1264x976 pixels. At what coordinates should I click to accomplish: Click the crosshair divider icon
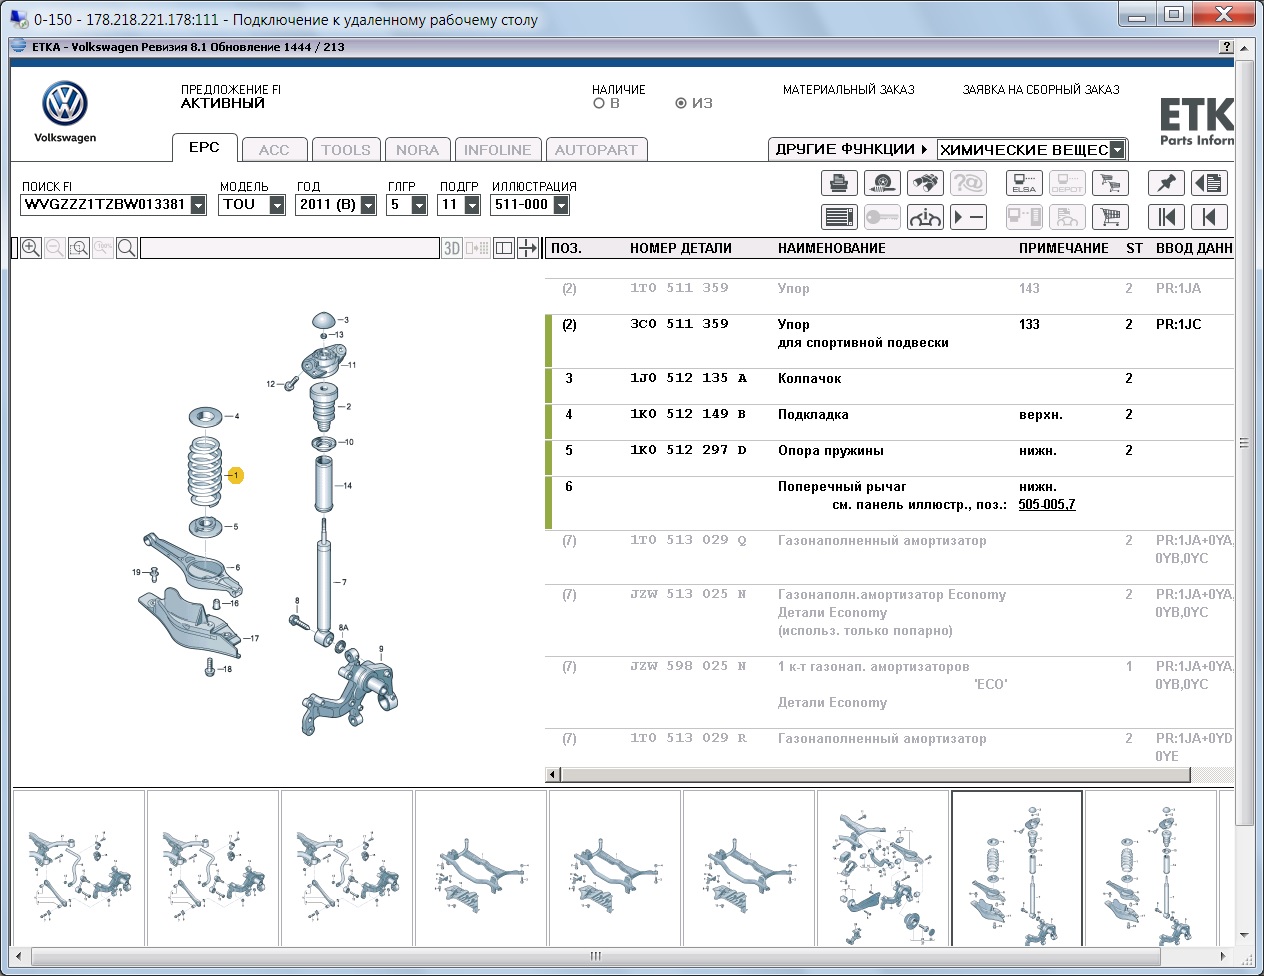click(528, 248)
